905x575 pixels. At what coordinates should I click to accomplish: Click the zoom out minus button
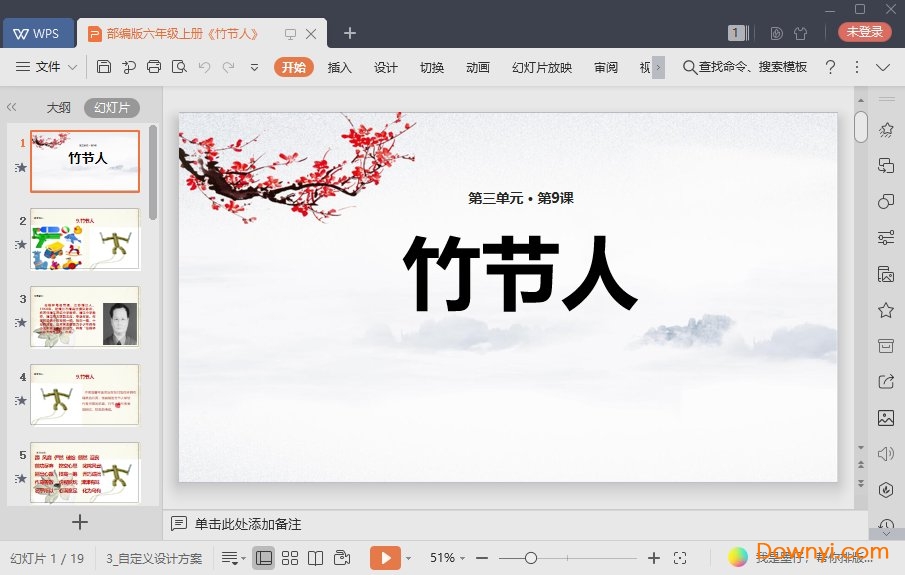pyautogui.click(x=482, y=558)
